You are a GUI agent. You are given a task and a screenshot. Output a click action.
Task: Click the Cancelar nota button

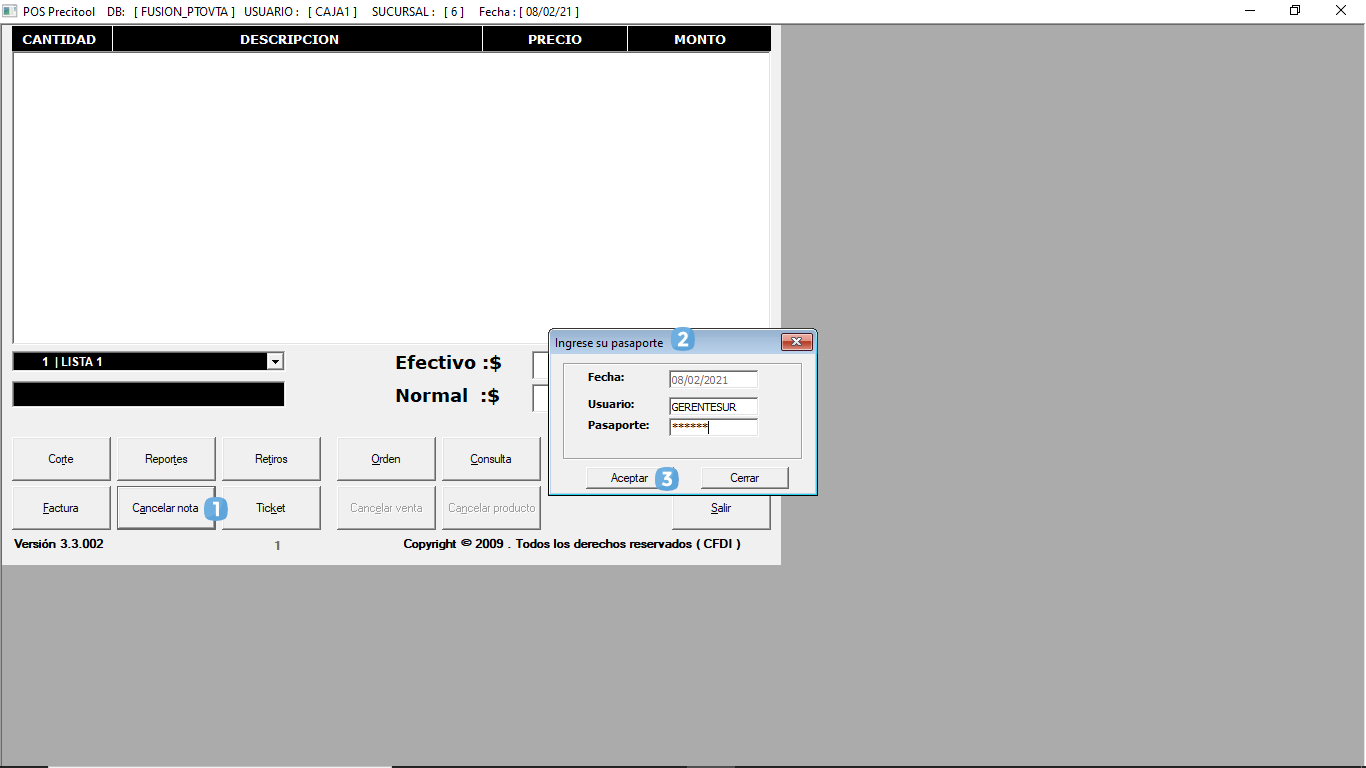(166, 508)
